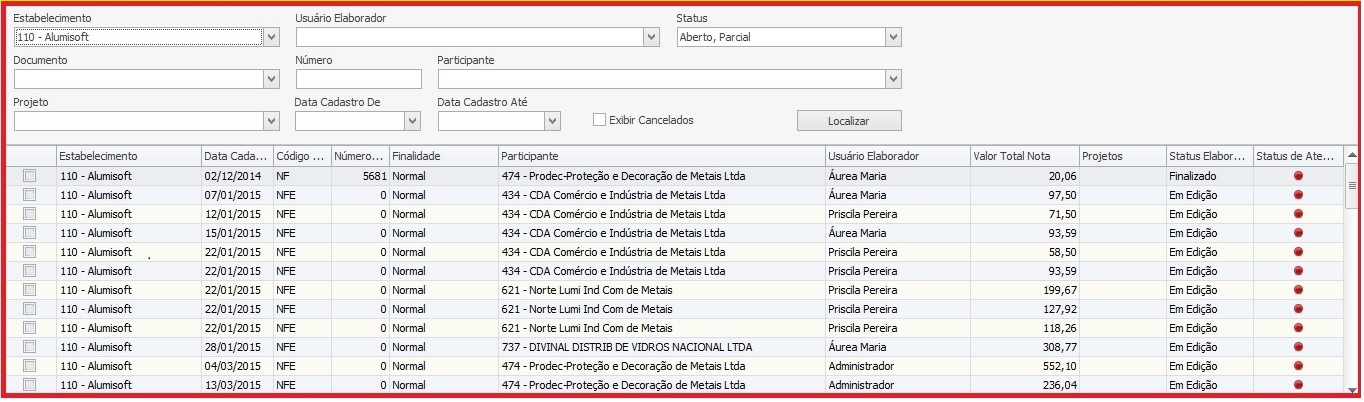Click red status icon for value 97,50 row
Viewport: 1364px width, 402px height.
pyautogui.click(x=1299, y=195)
